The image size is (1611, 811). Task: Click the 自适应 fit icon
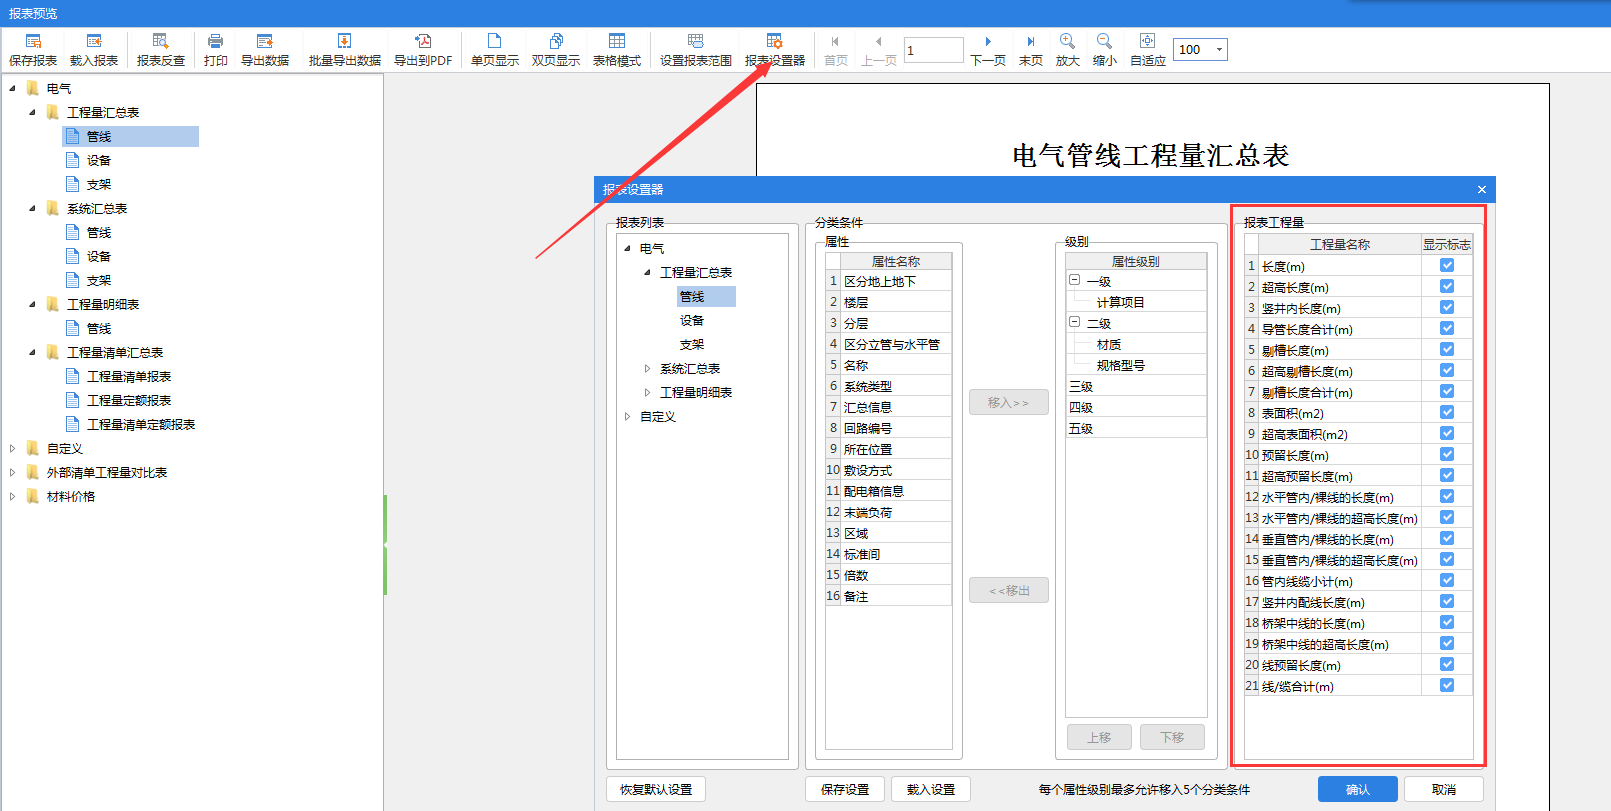(x=1147, y=41)
